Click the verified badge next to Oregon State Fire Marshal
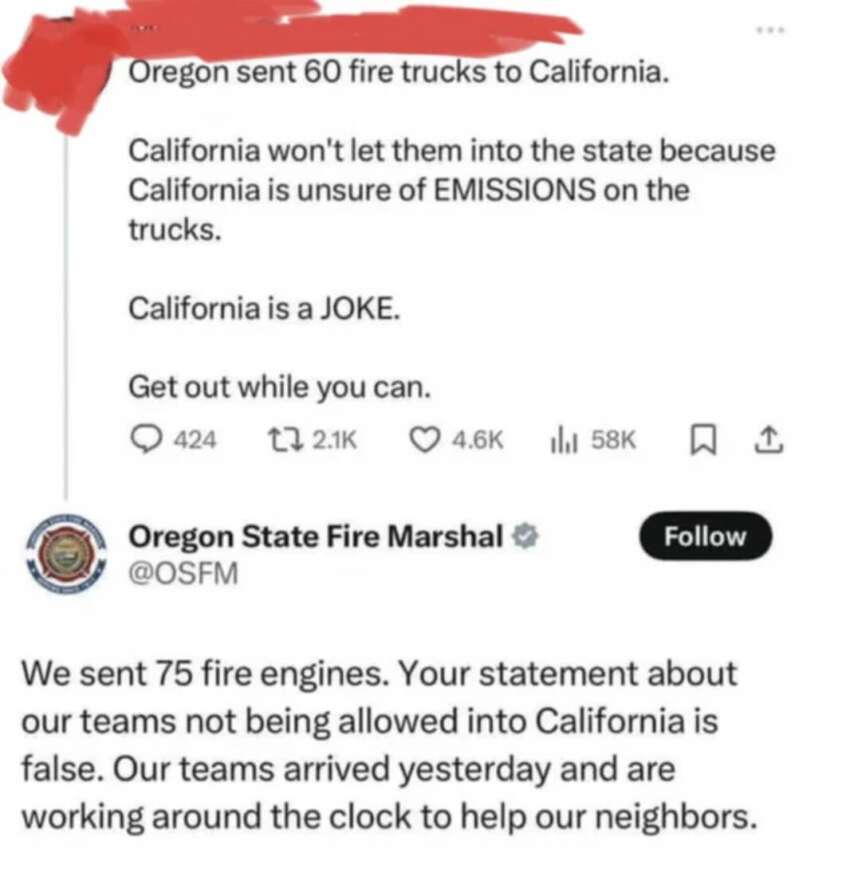The image size is (842, 888). 522,536
